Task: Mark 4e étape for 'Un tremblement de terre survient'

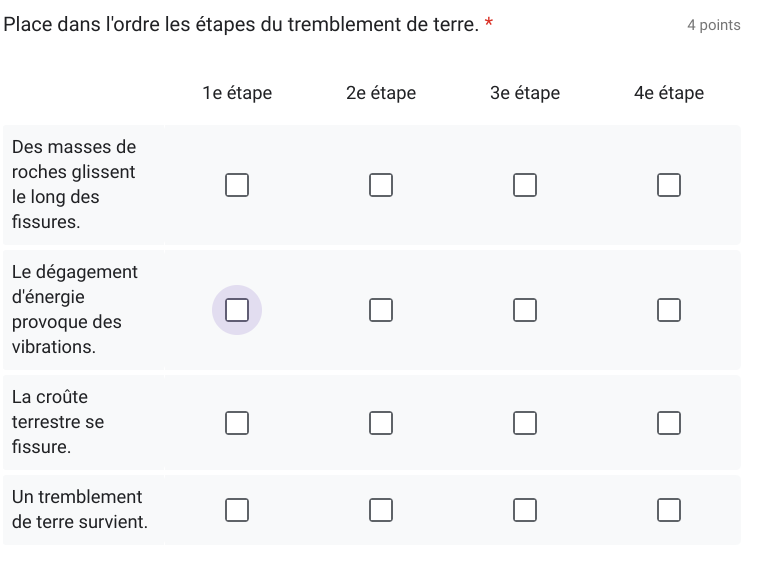Action: [x=669, y=510]
